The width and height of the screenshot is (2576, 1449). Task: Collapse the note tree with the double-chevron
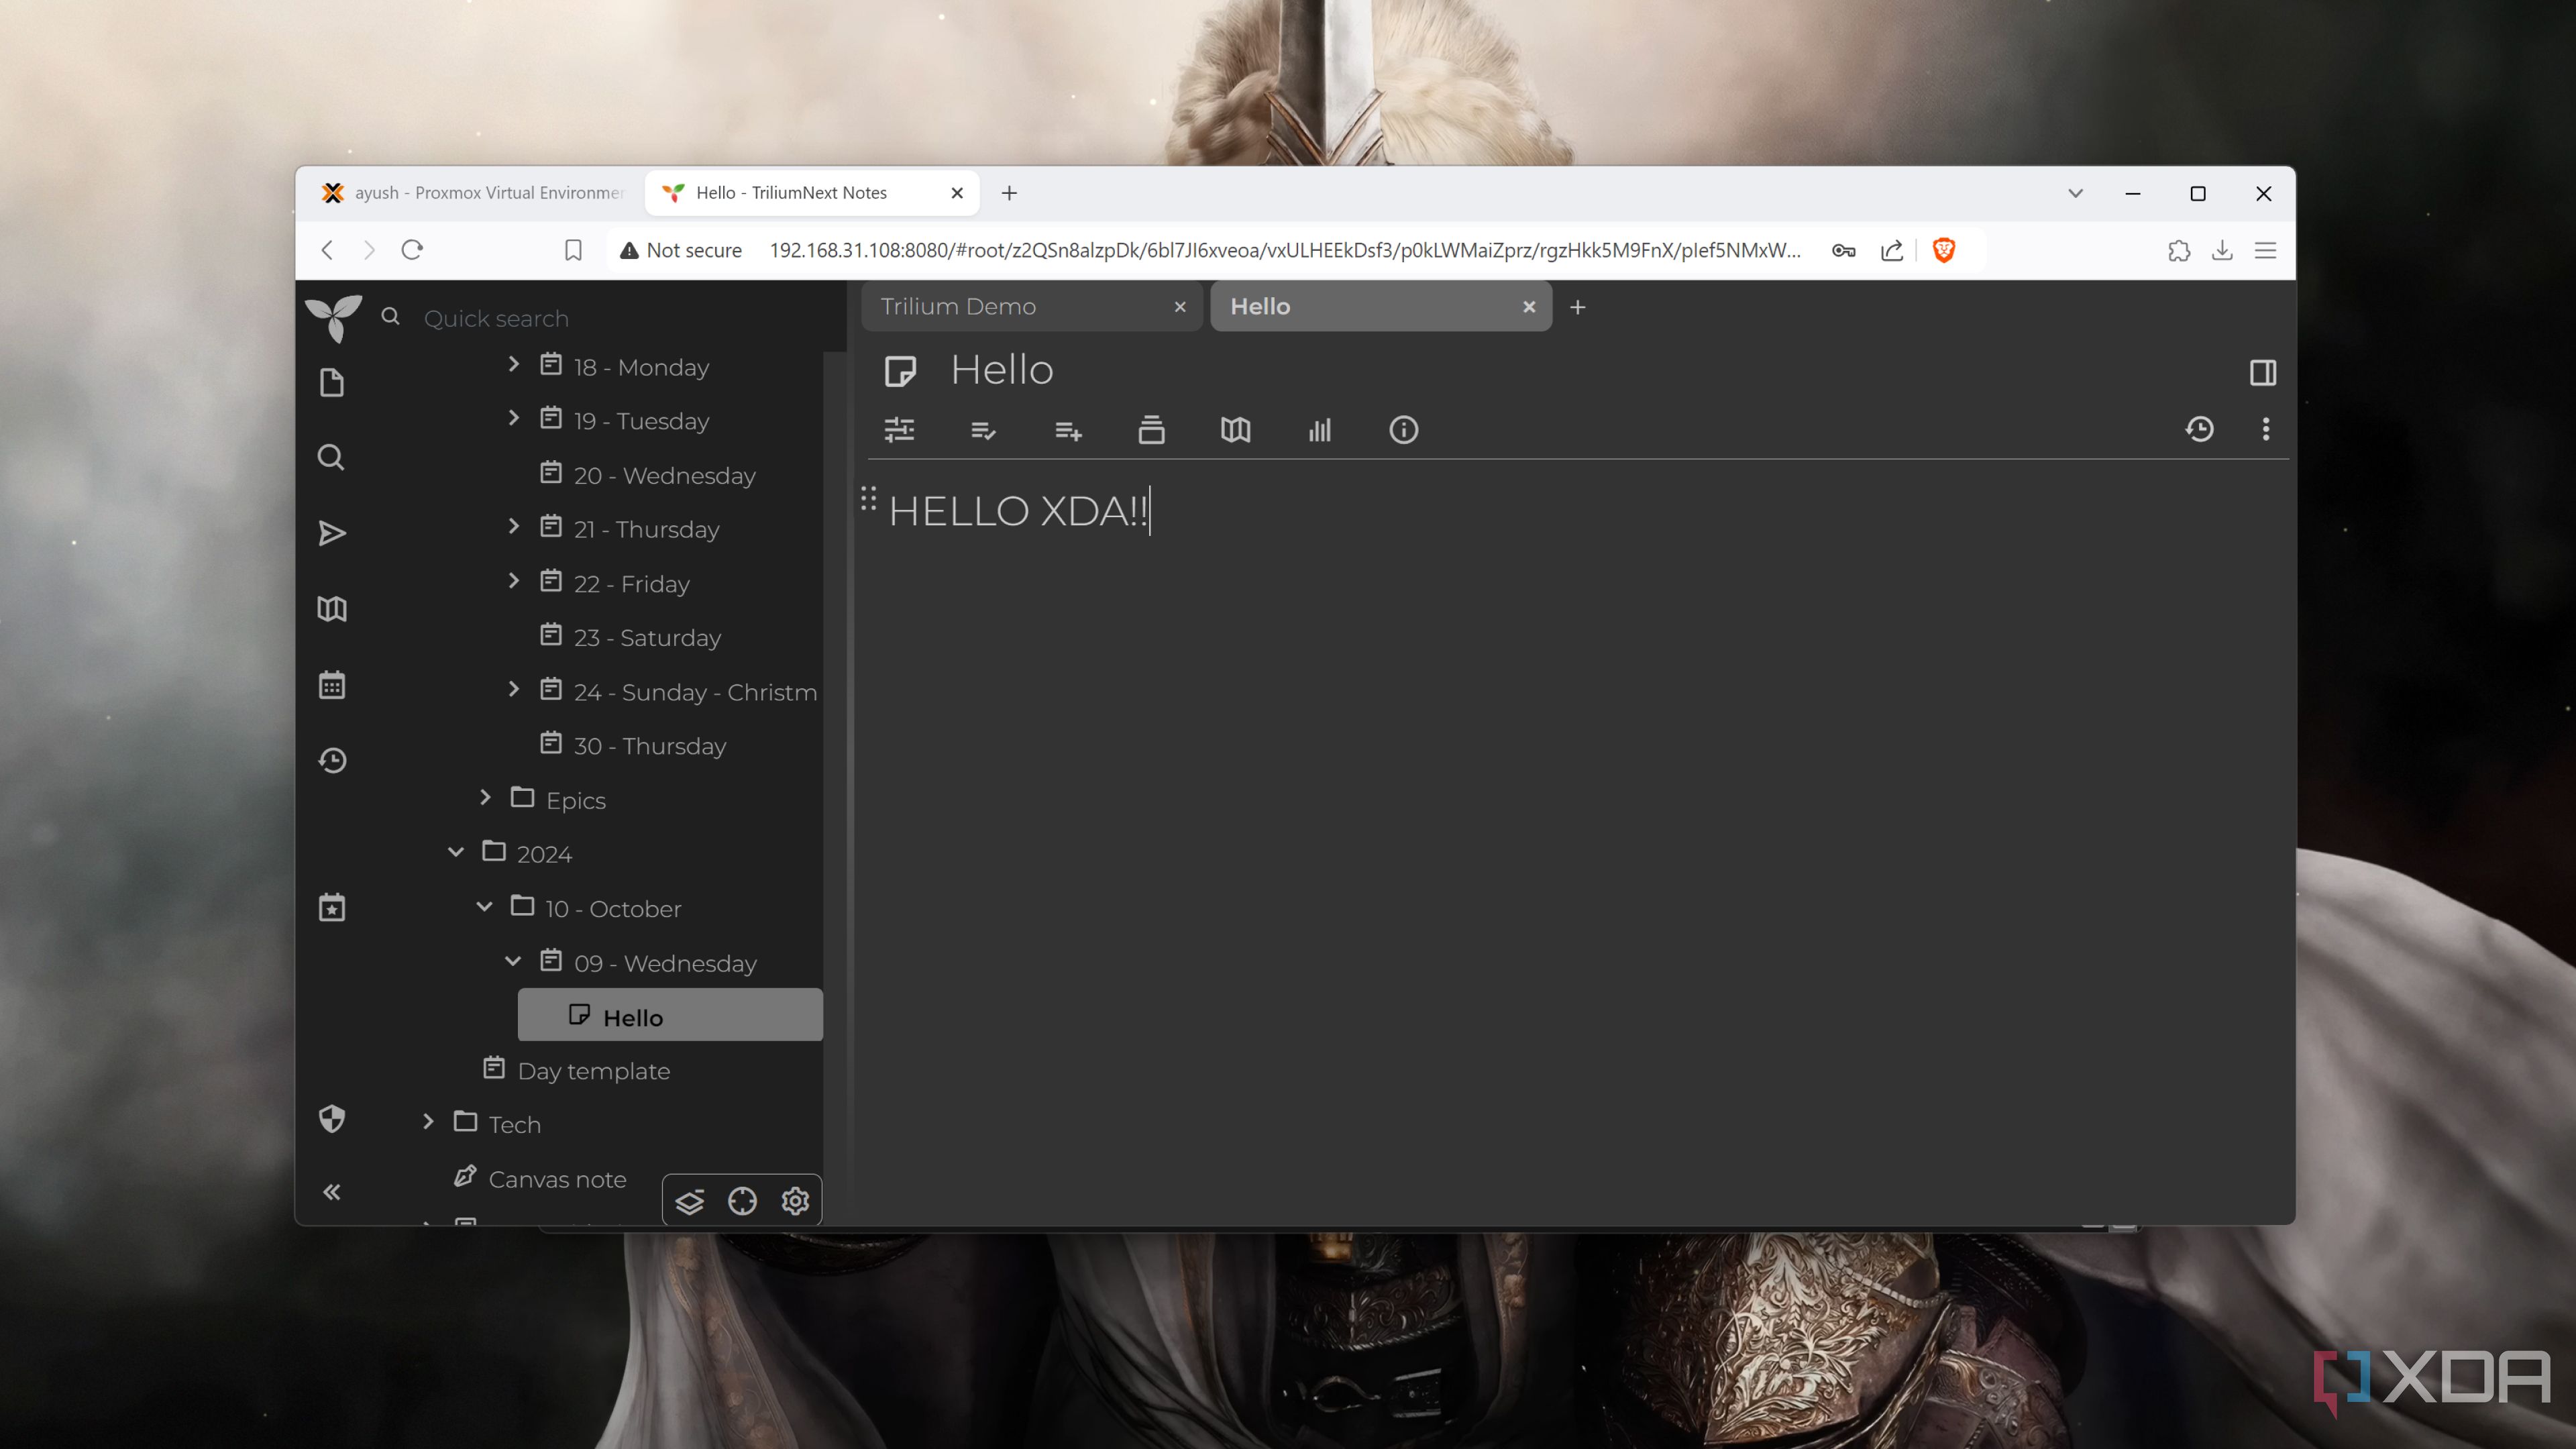pyautogui.click(x=331, y=1191)
